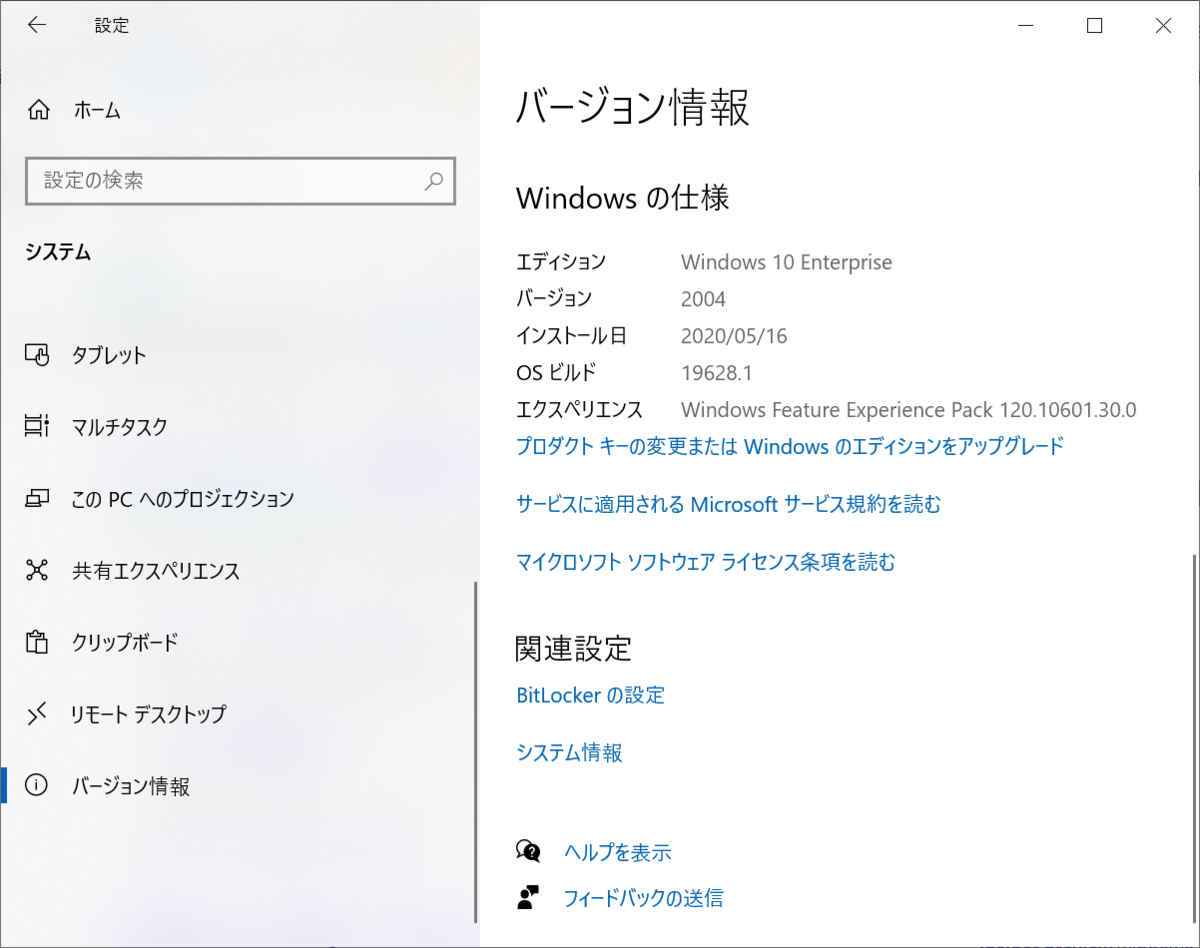Open クリップボード settings
The height and width of the screenshot is (948, 1200).
click(238, 642)
